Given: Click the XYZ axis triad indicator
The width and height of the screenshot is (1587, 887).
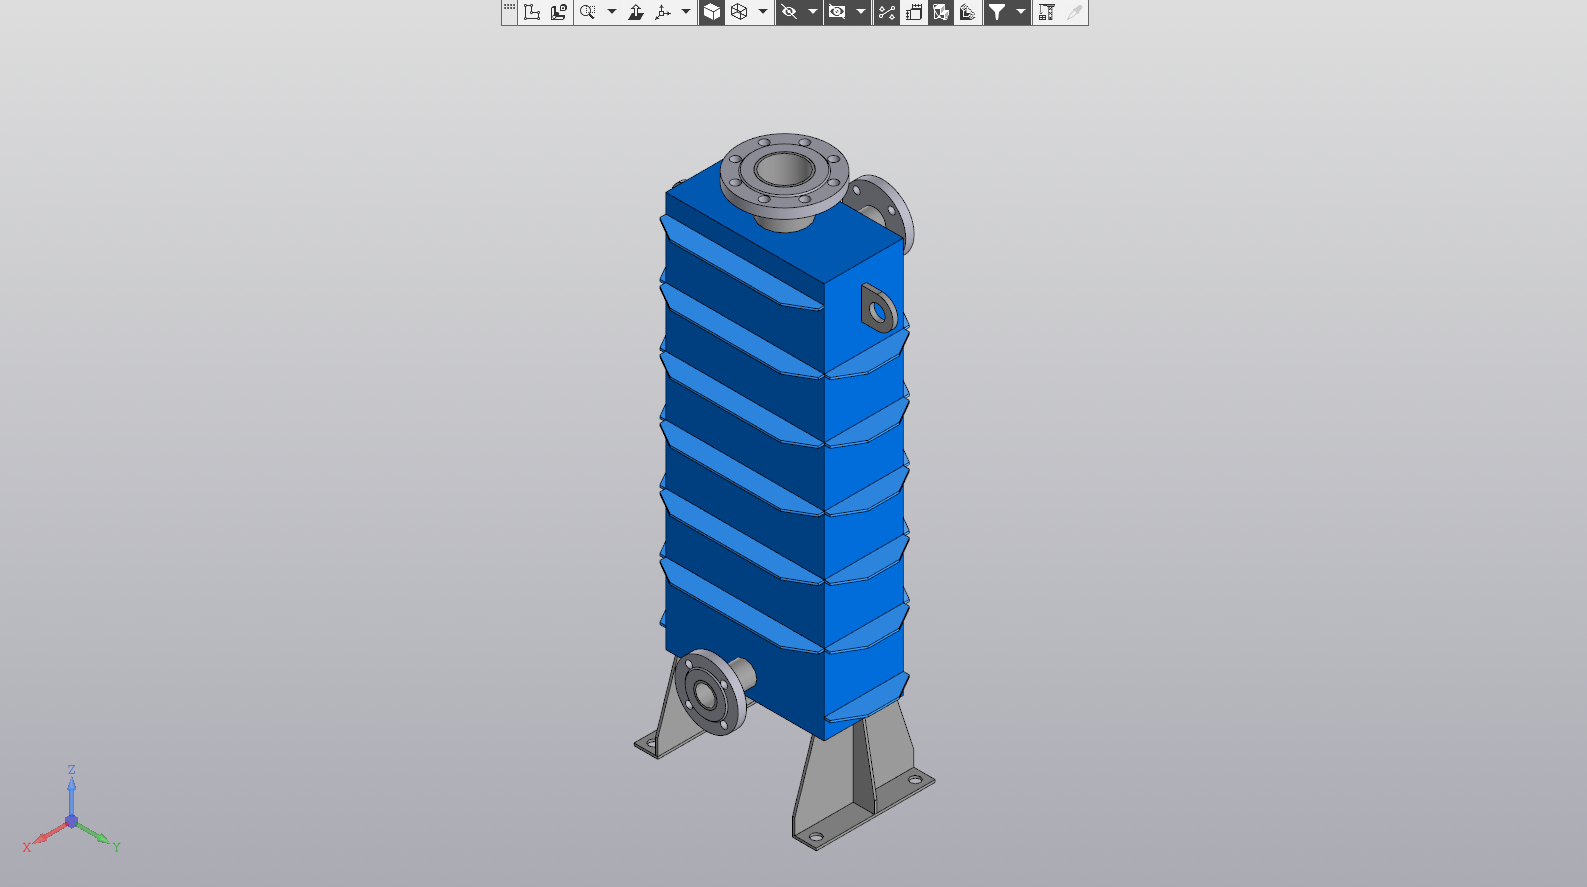Looking at the screenshot, I should 71,811.
